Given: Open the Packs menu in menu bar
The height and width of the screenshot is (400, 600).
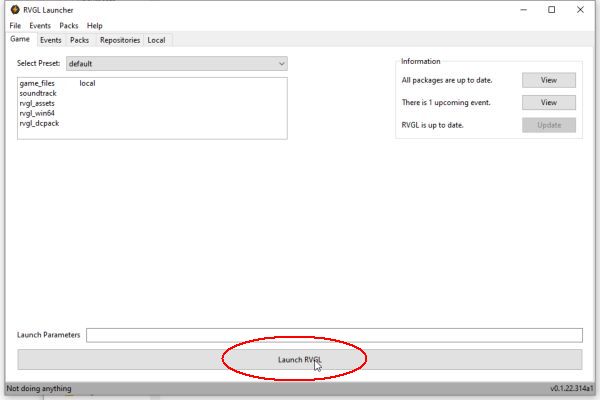Looking at the screenshot, I should (x=69, y=26).
